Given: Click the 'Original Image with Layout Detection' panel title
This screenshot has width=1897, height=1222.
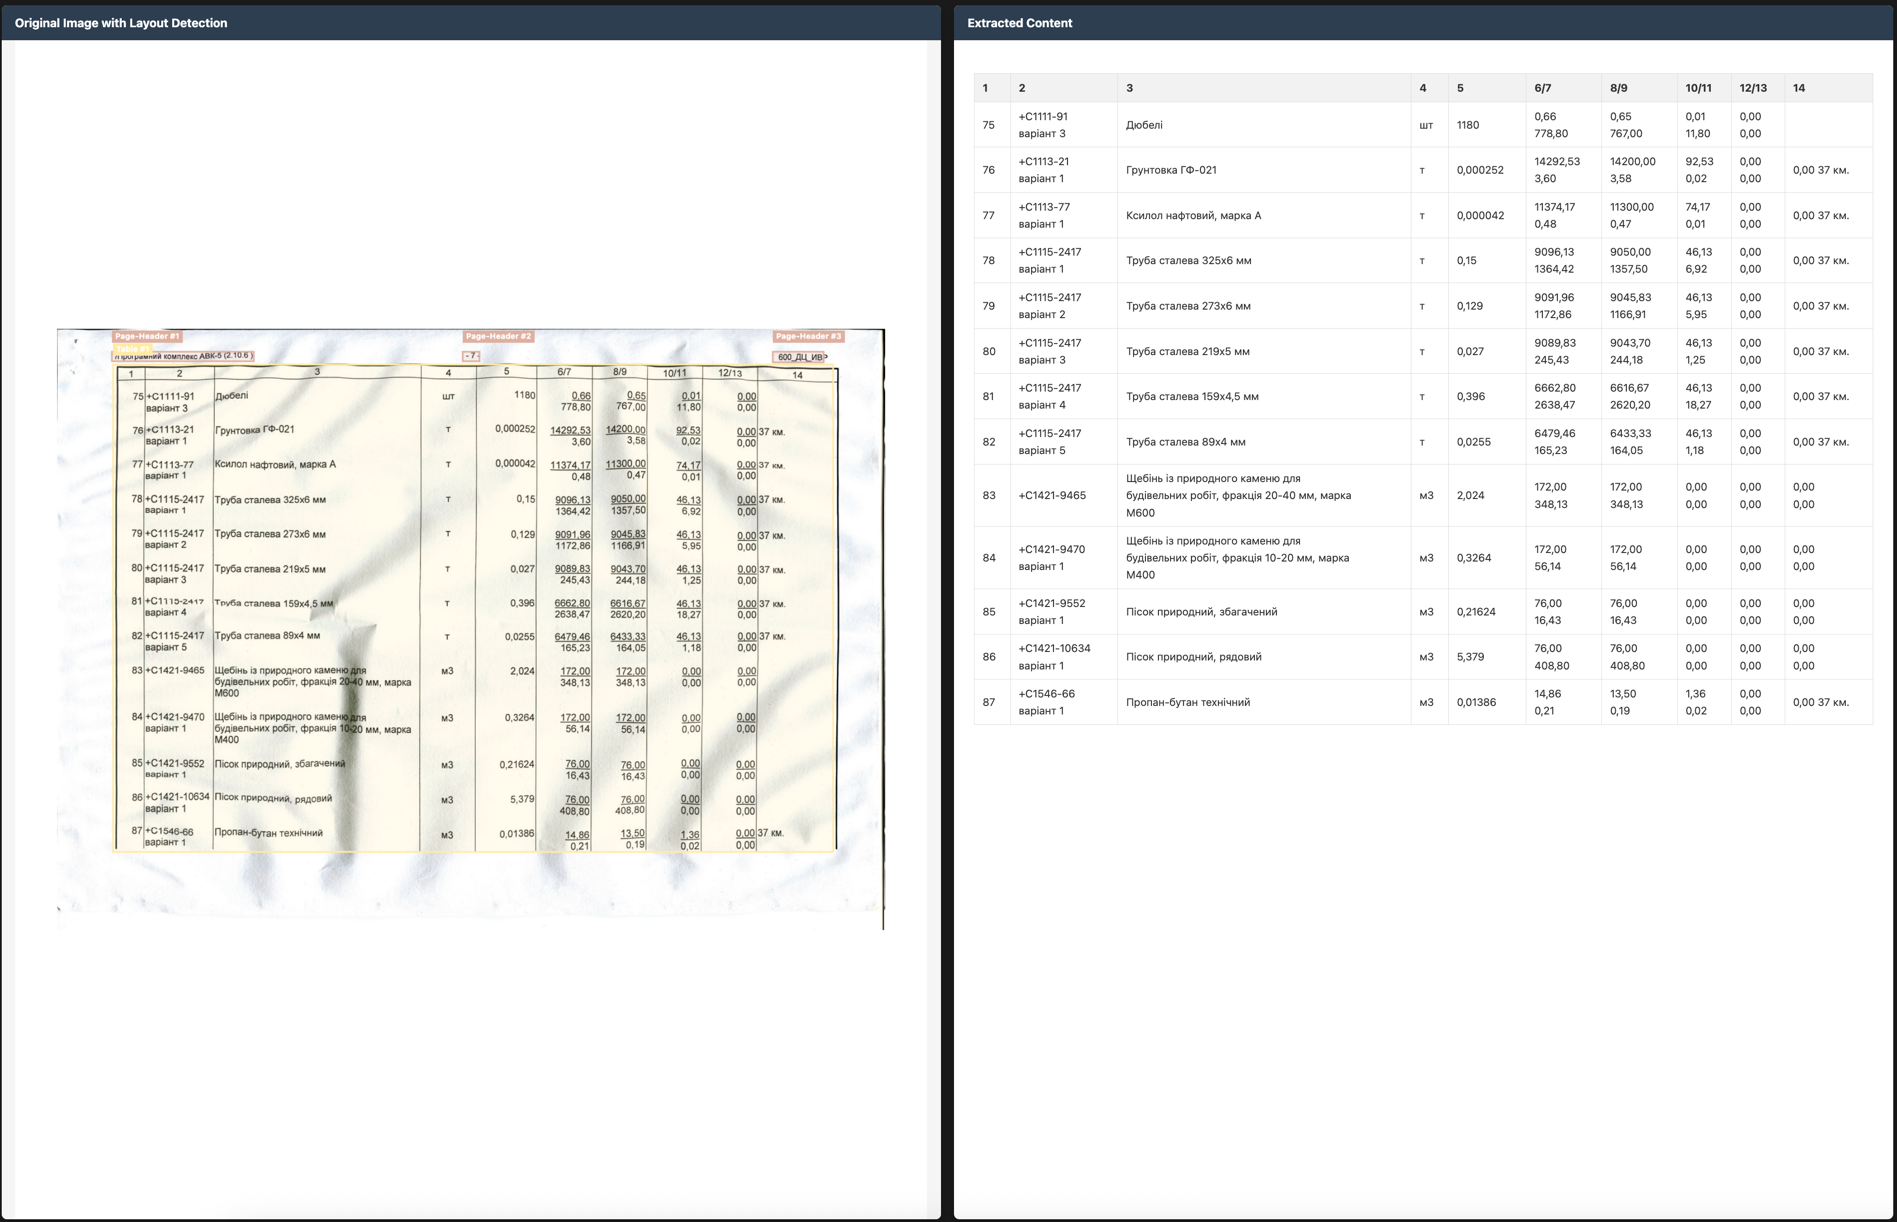Looking at the screenshot, I should pos(121,23).
